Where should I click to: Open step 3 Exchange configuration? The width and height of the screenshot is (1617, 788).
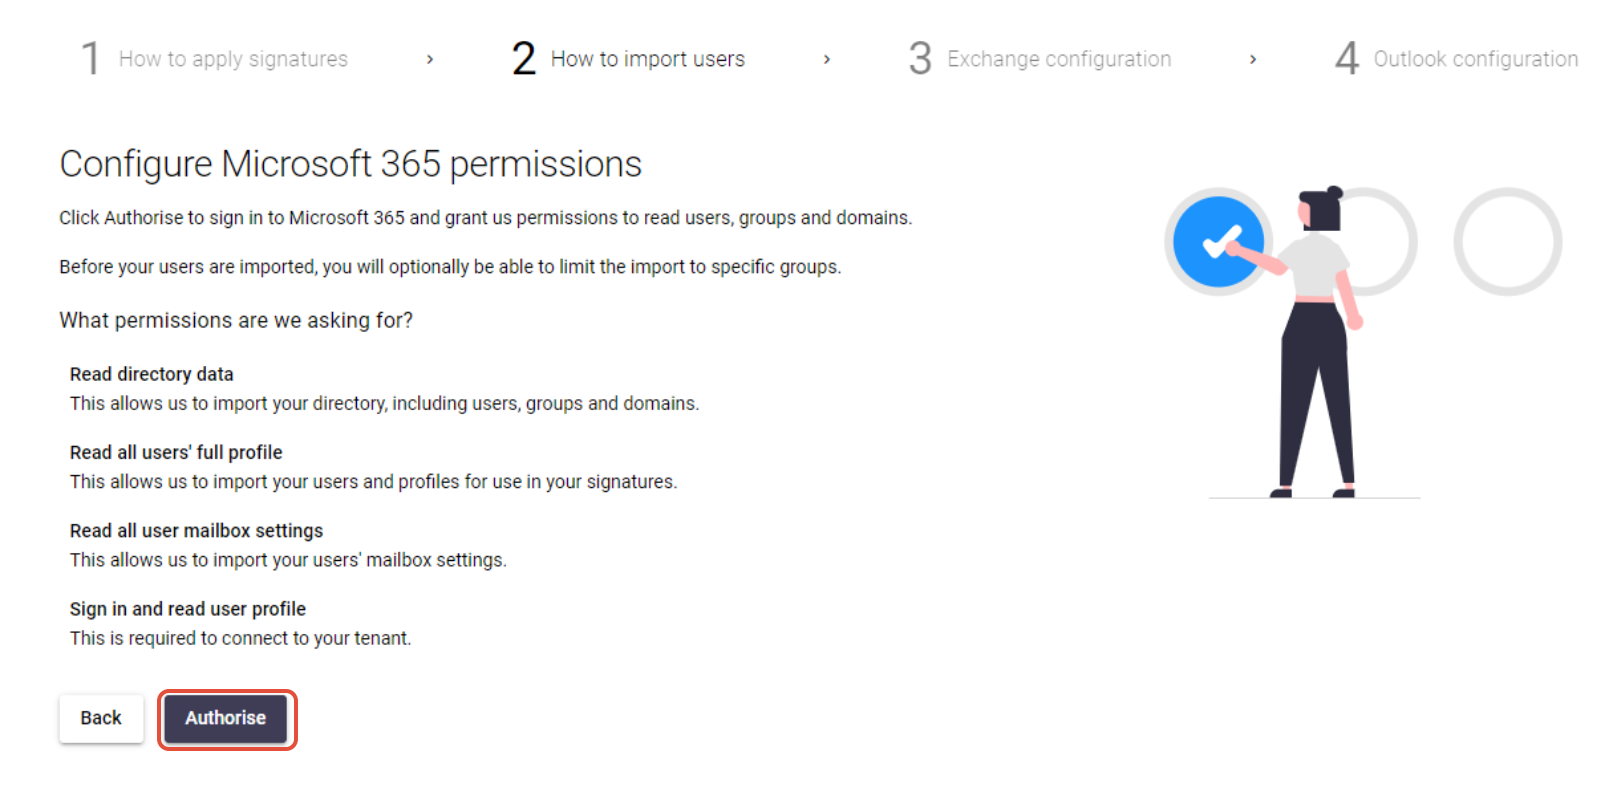coord(1040,59)
